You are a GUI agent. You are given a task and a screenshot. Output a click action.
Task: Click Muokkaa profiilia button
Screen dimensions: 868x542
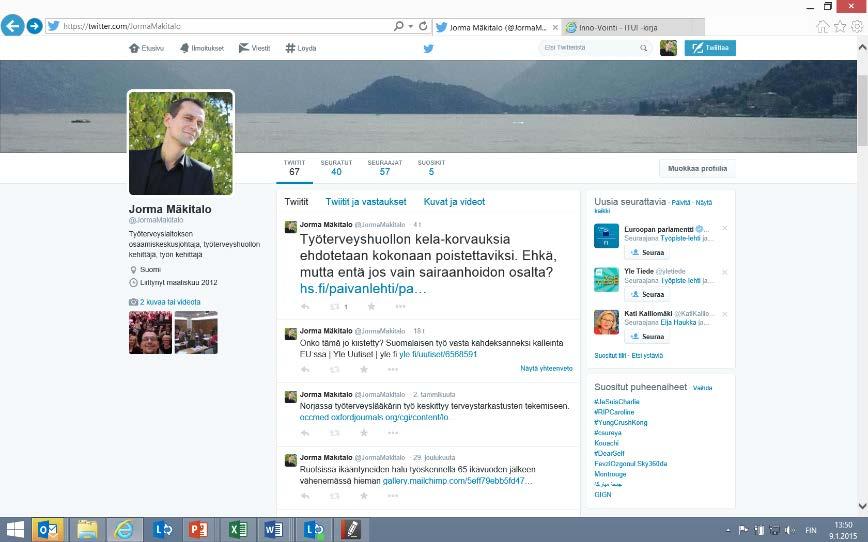click(698, 168)
